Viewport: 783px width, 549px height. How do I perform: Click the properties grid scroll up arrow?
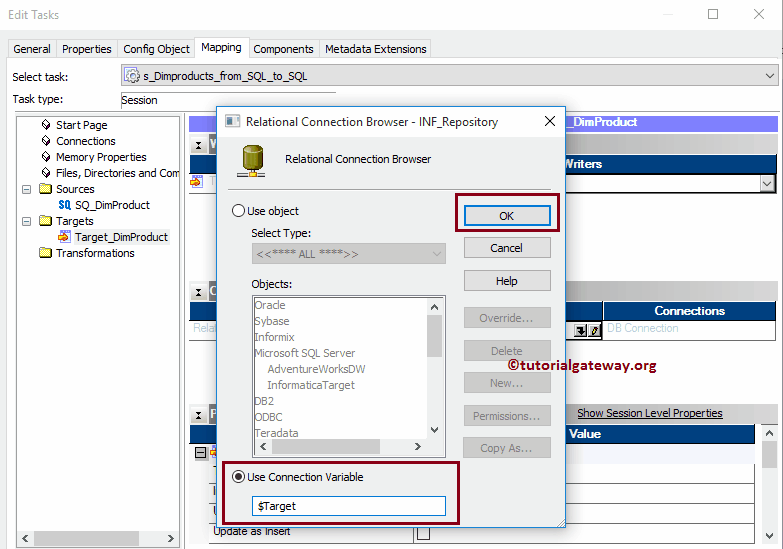click(769, 433)
